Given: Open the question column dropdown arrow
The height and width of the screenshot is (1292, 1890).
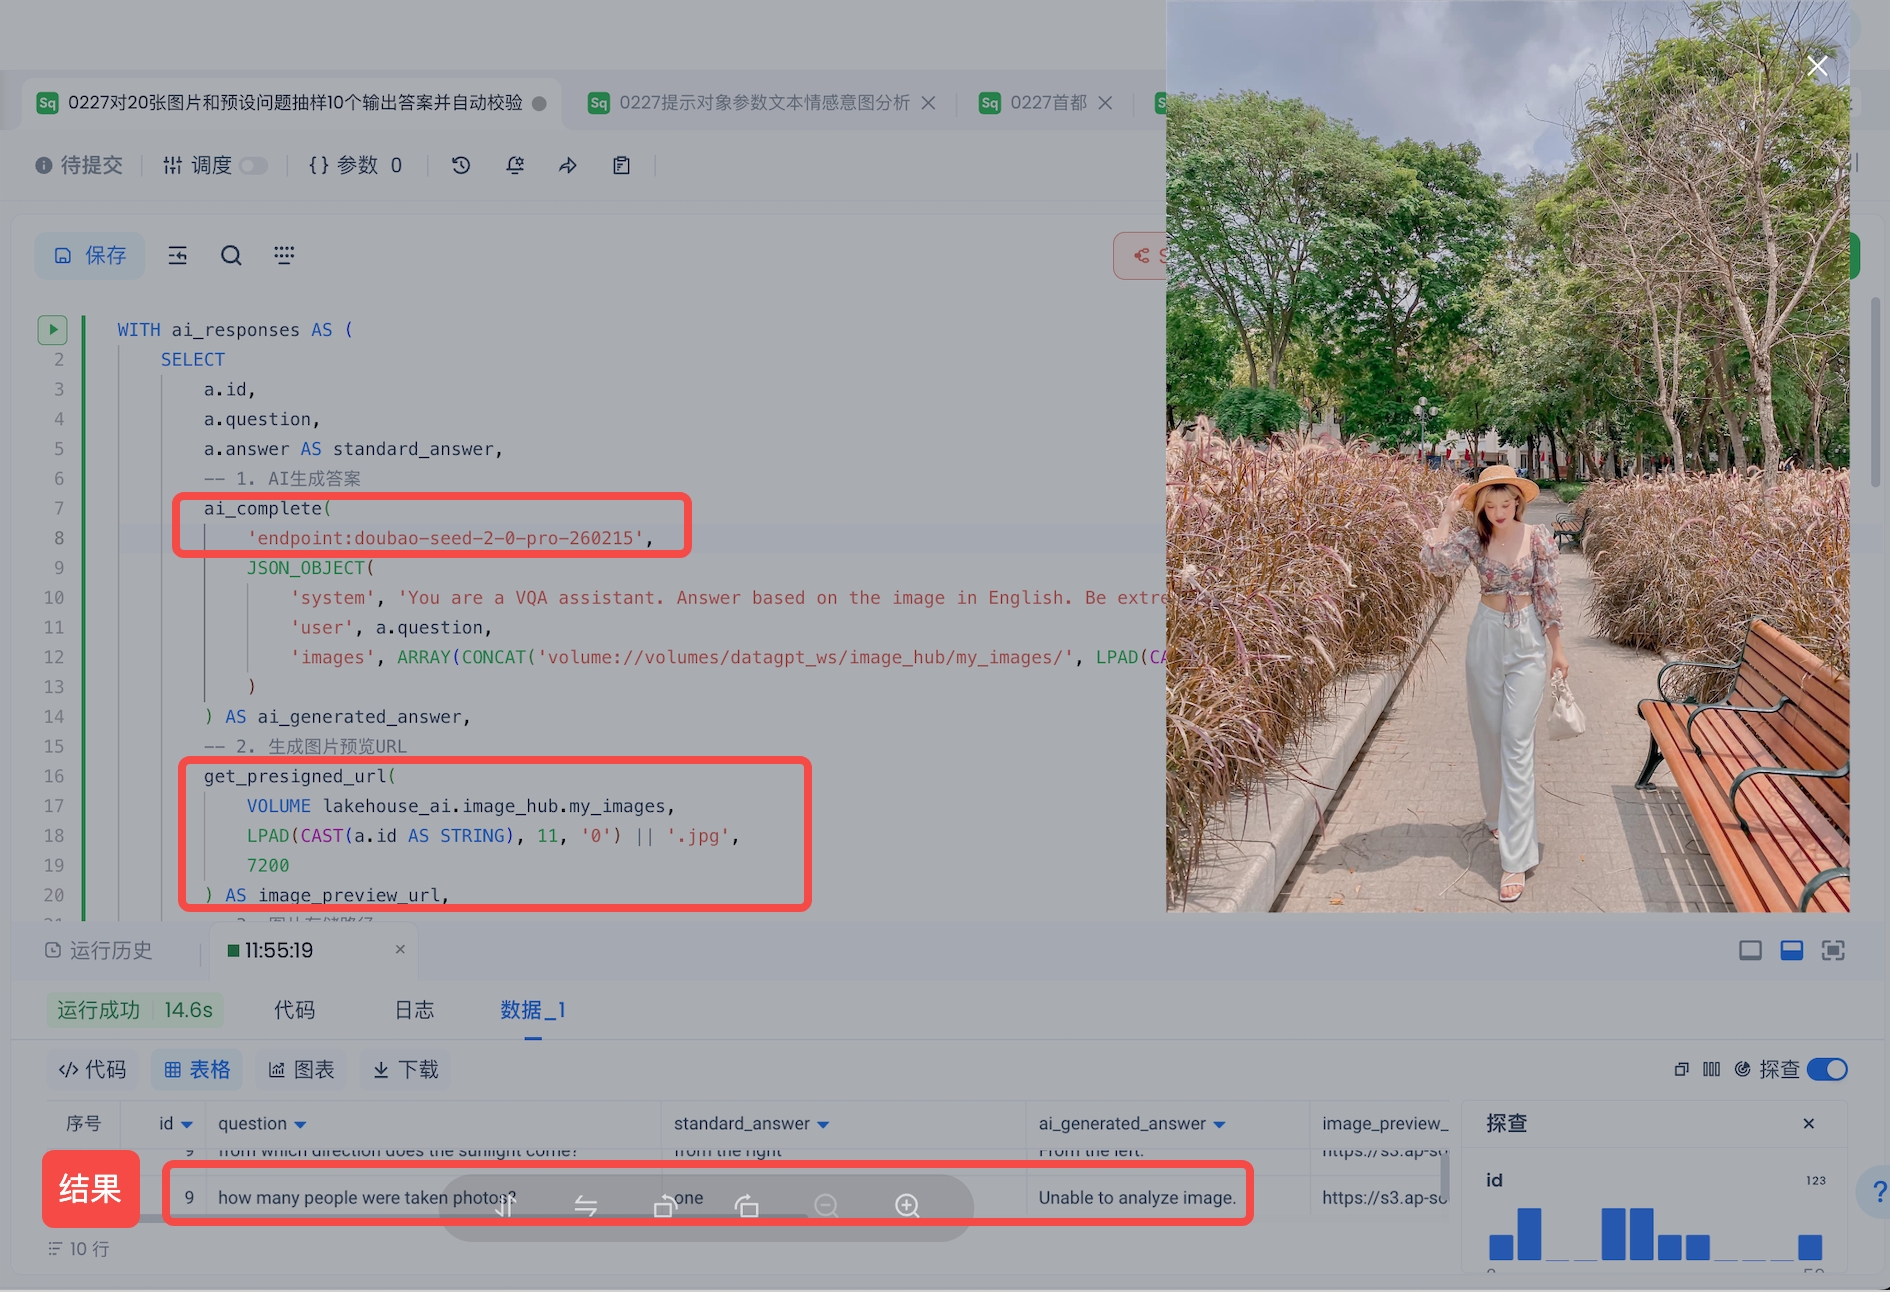Looking at the screenshot, I should pyautogui.click(x=300, y=1125).
